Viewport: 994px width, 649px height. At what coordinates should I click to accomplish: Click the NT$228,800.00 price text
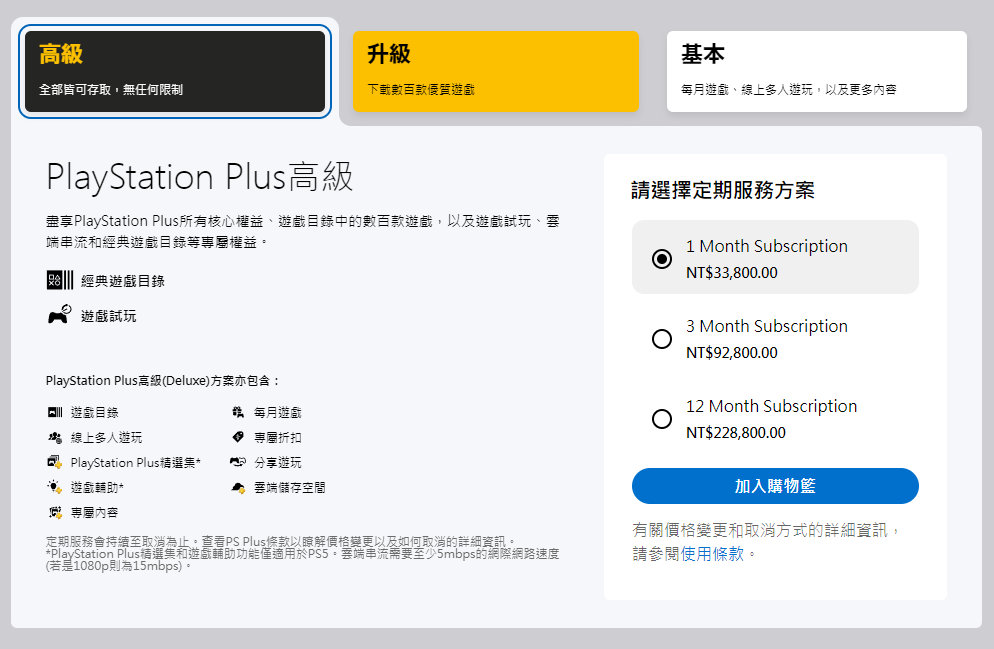(x=736, y=432)
